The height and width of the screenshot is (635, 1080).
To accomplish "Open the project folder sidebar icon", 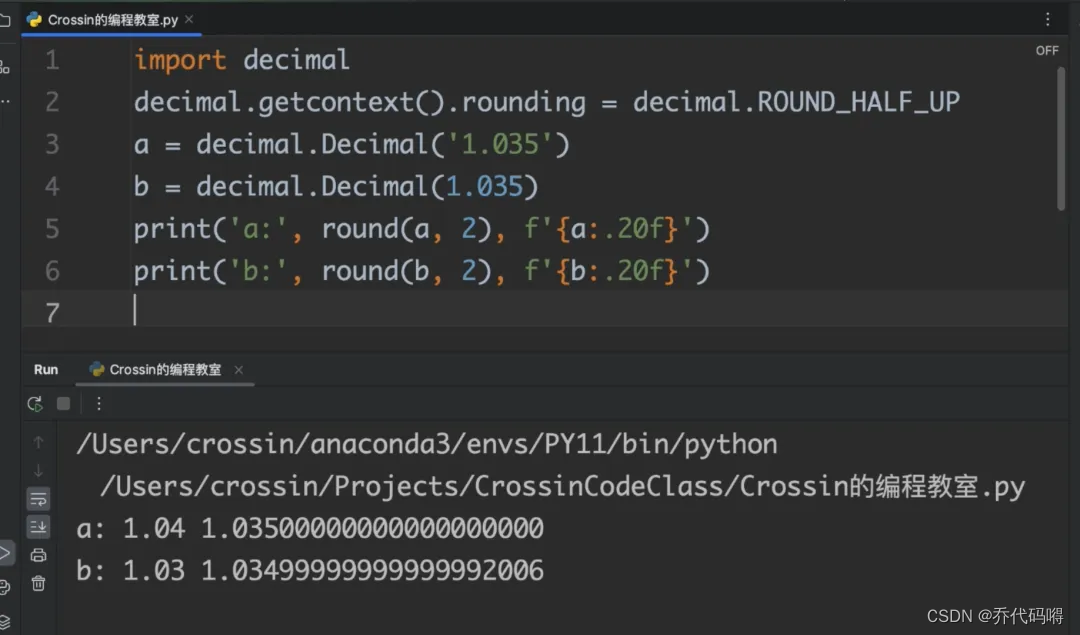I will [4, 21].
